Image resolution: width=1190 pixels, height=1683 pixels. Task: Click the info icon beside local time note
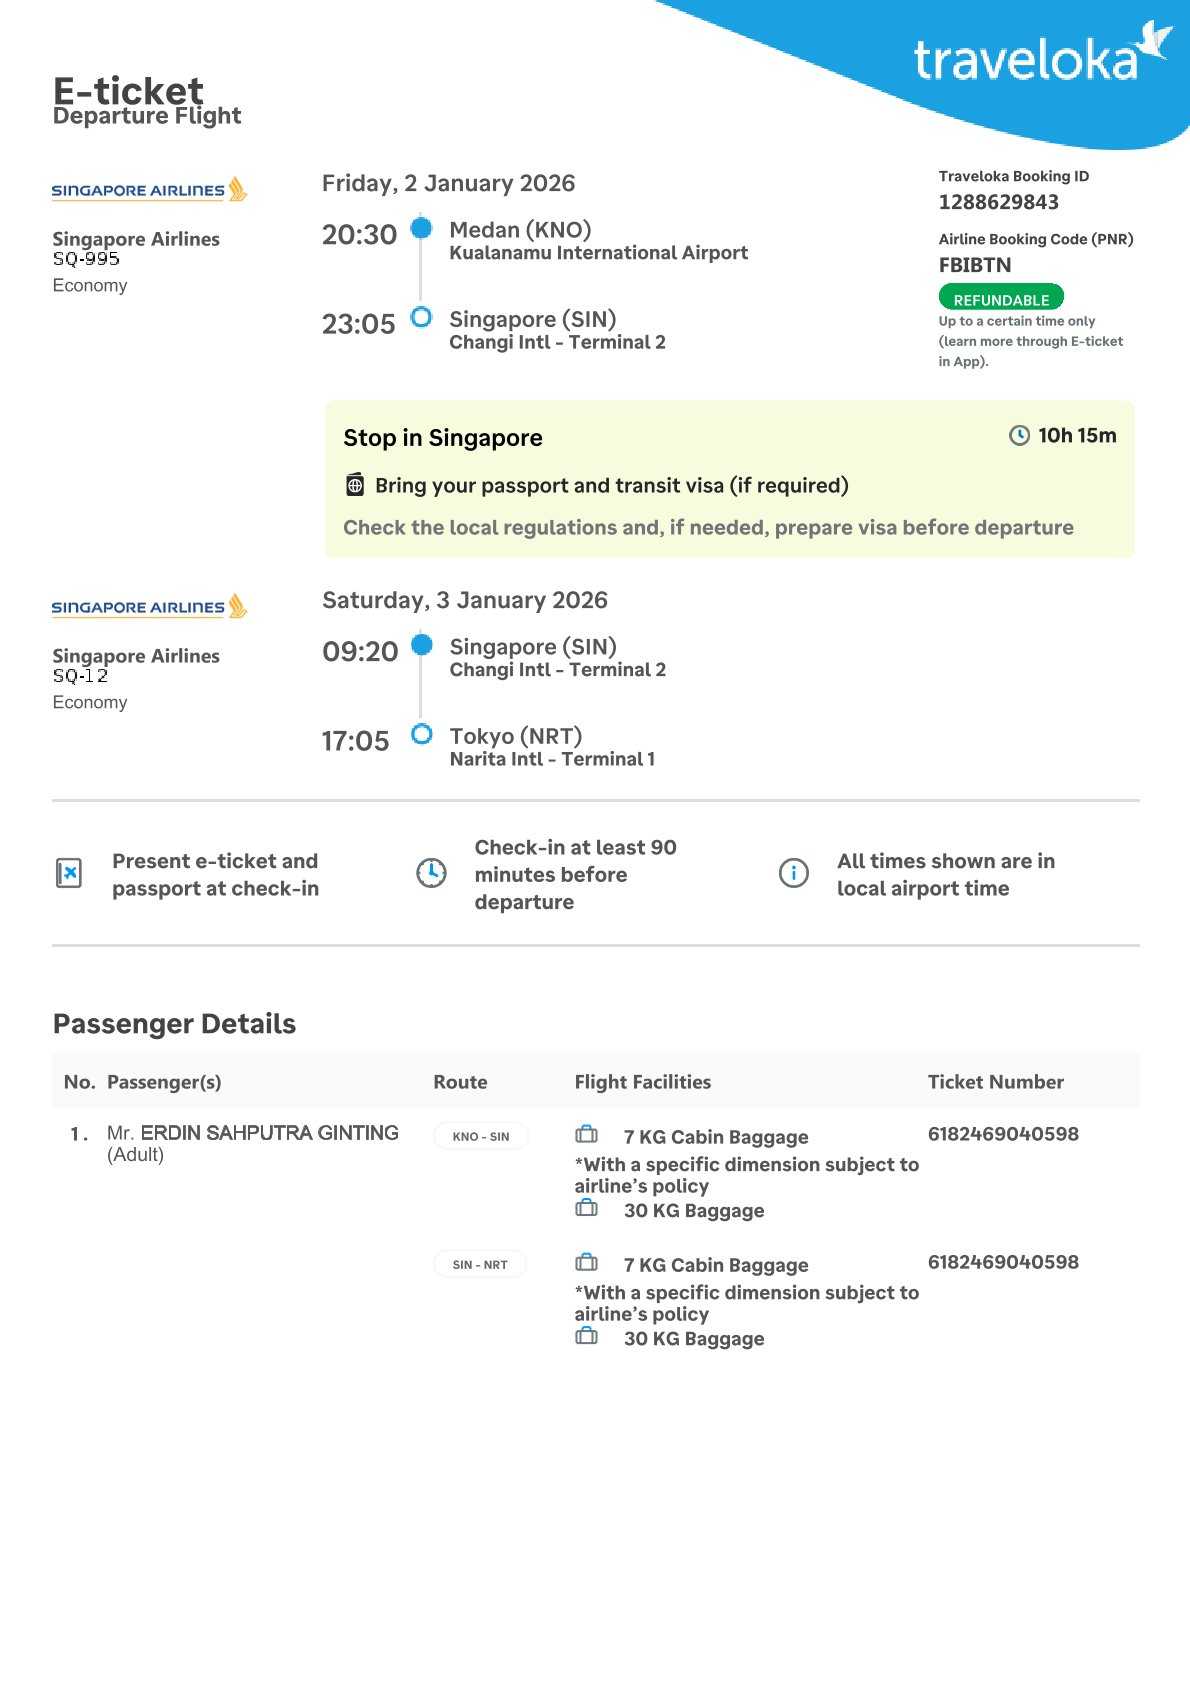(x=793, y=873)
